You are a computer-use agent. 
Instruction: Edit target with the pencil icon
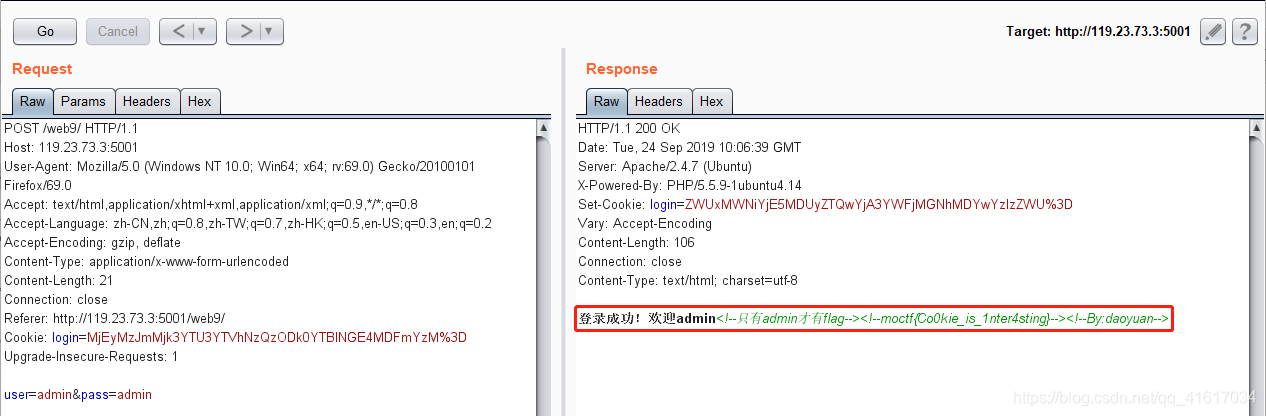[1212, 31]
